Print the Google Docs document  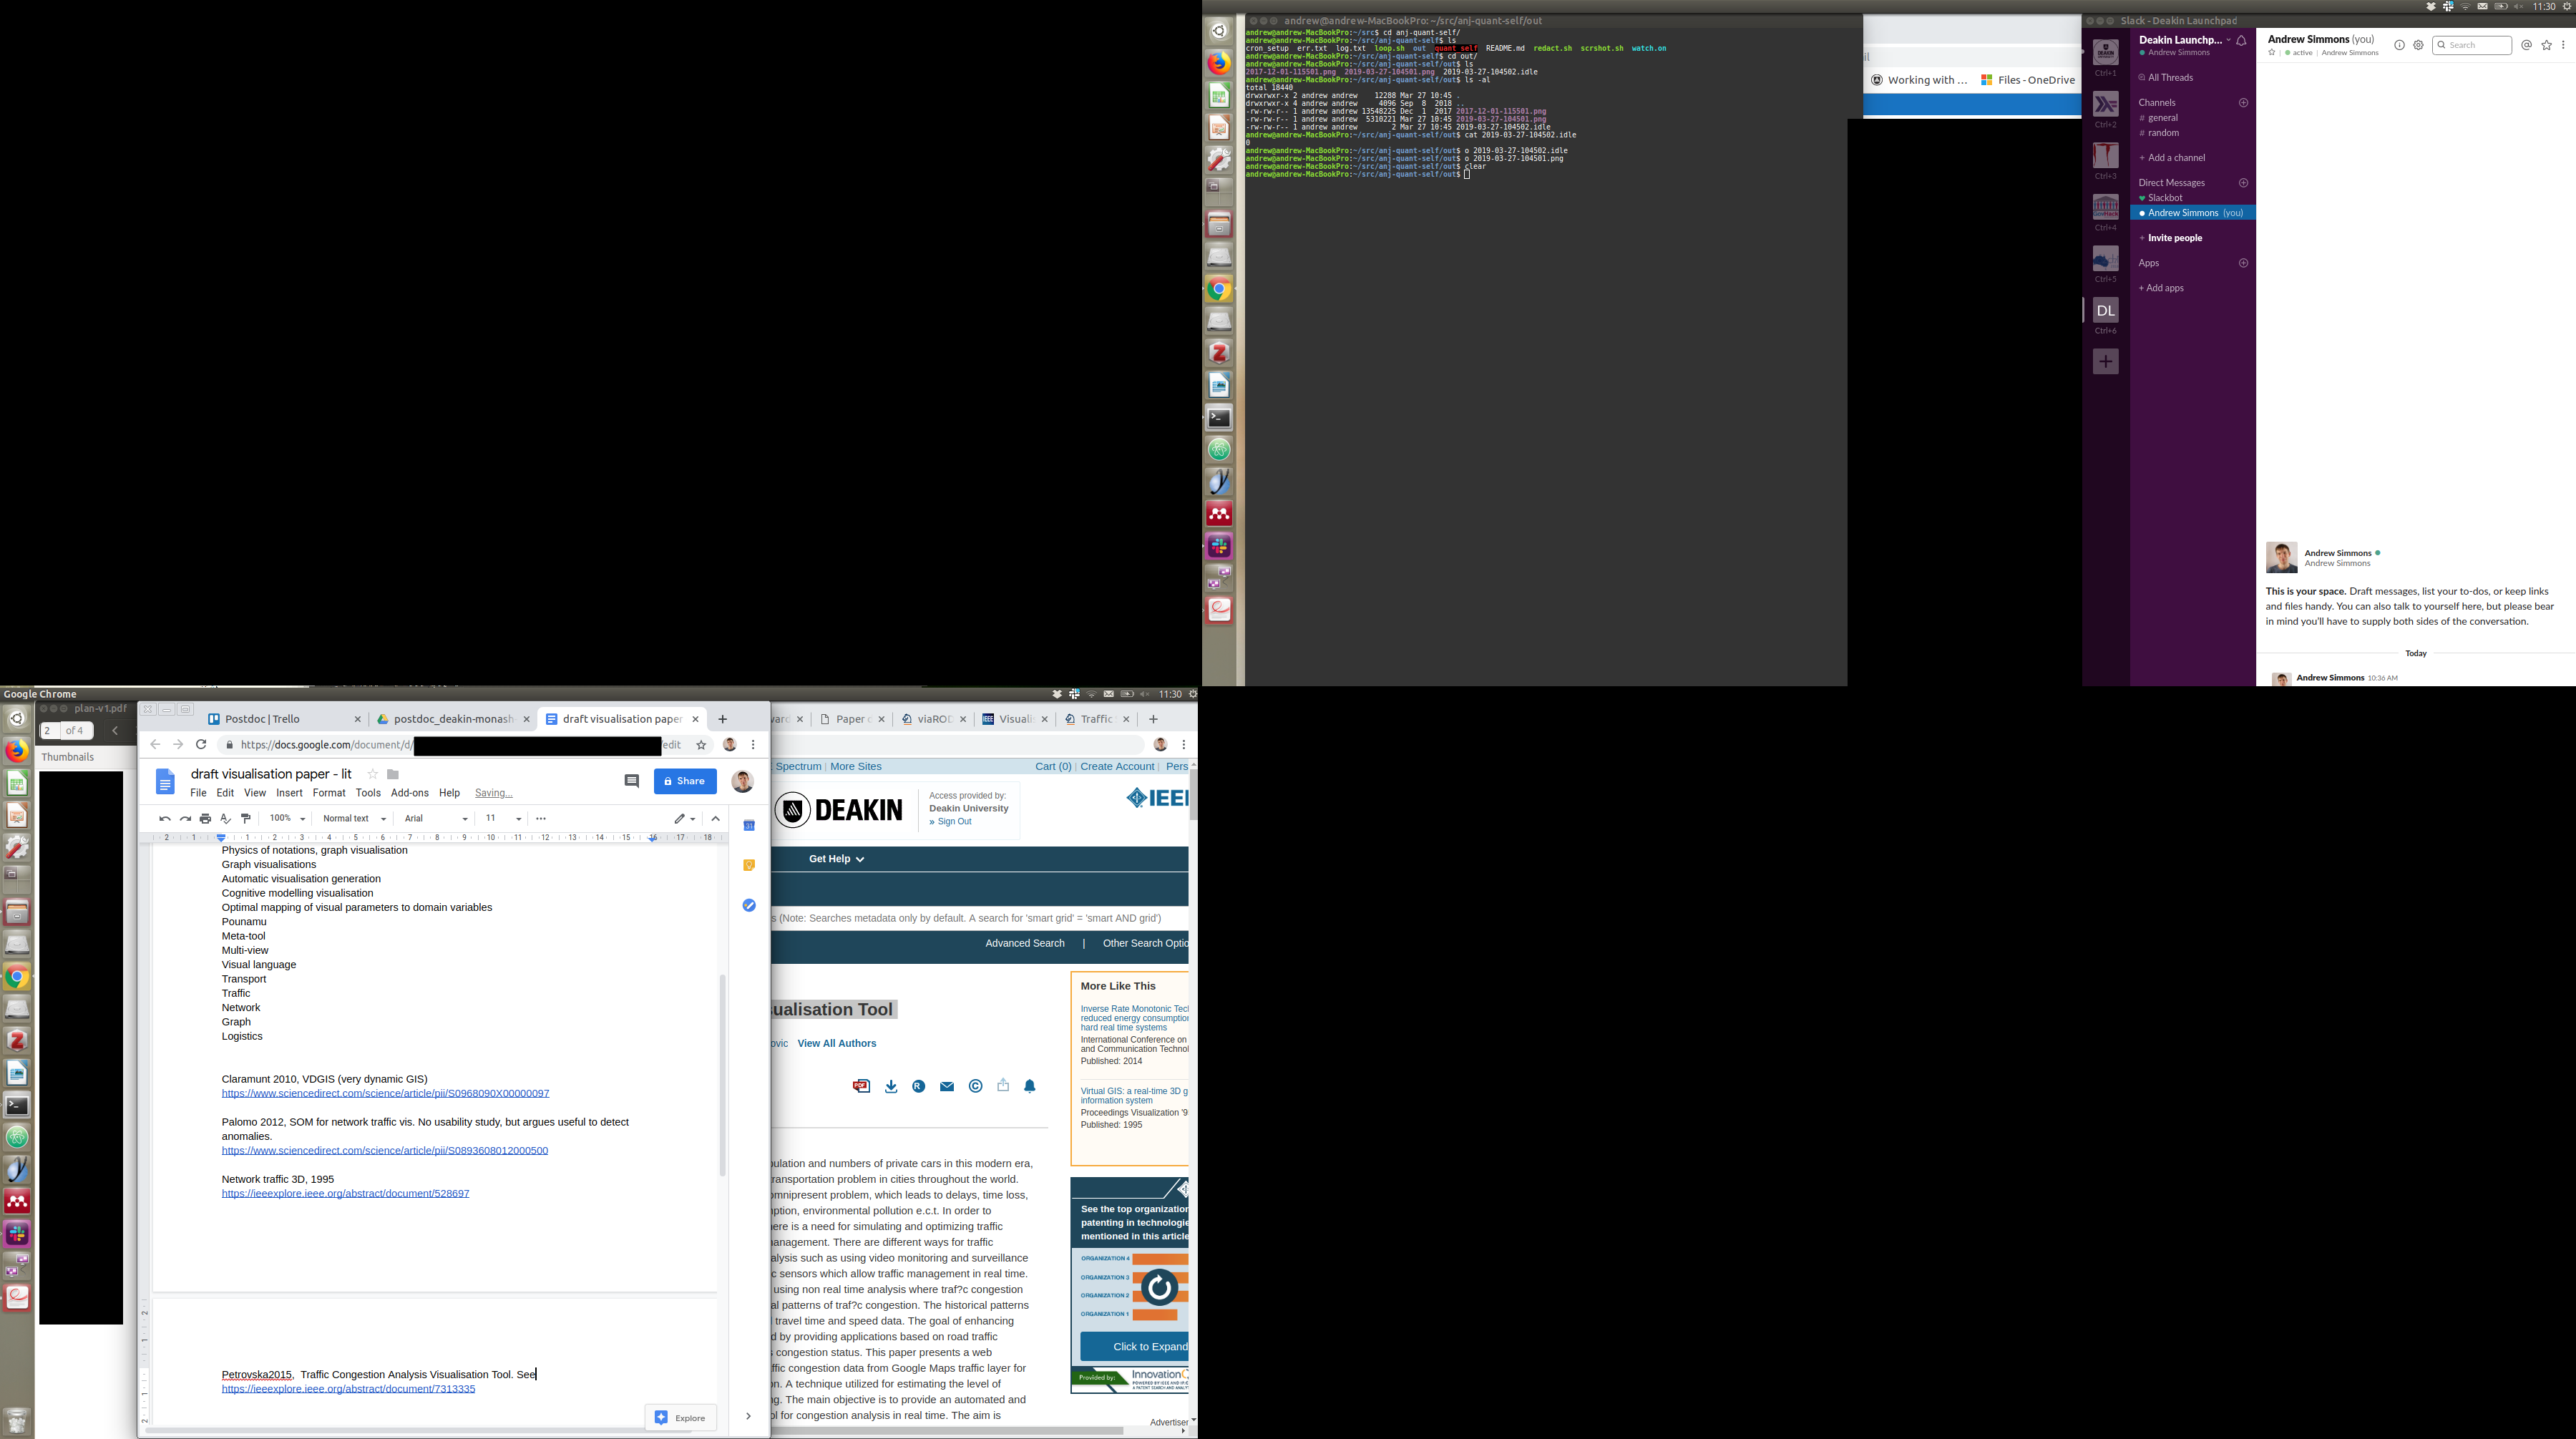coord(205,818)
